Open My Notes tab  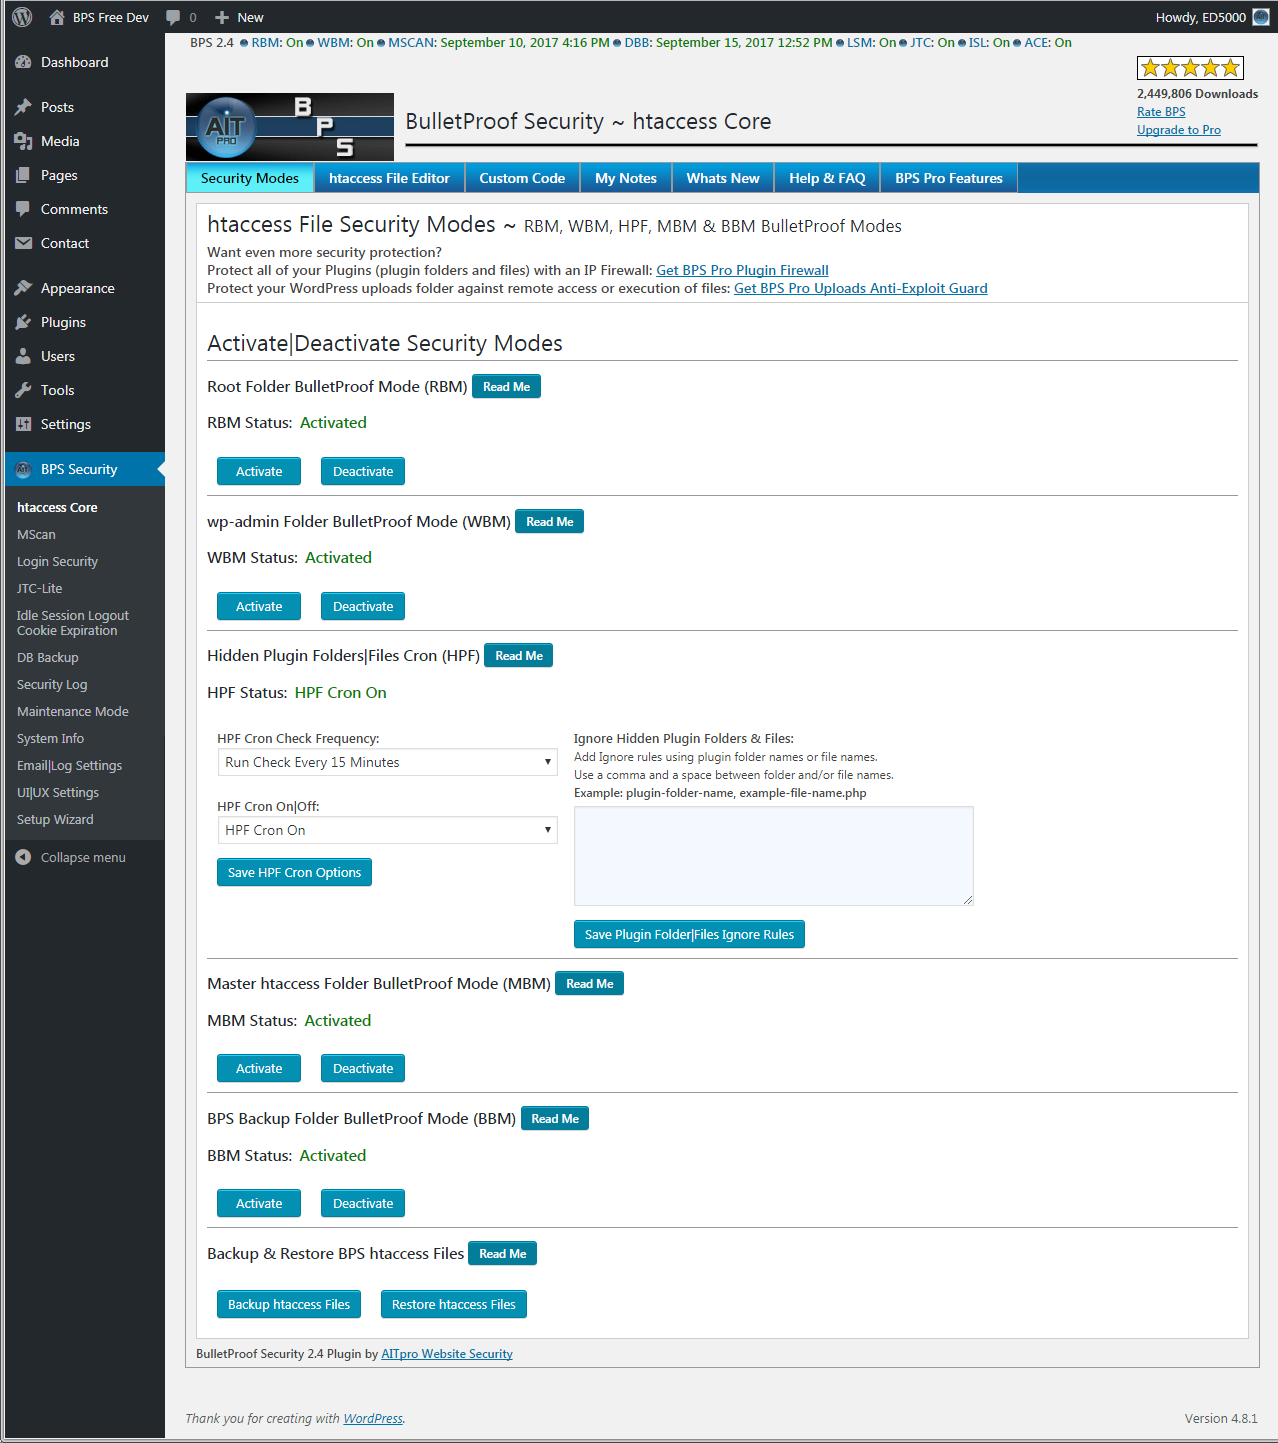(x=626, y=178)
